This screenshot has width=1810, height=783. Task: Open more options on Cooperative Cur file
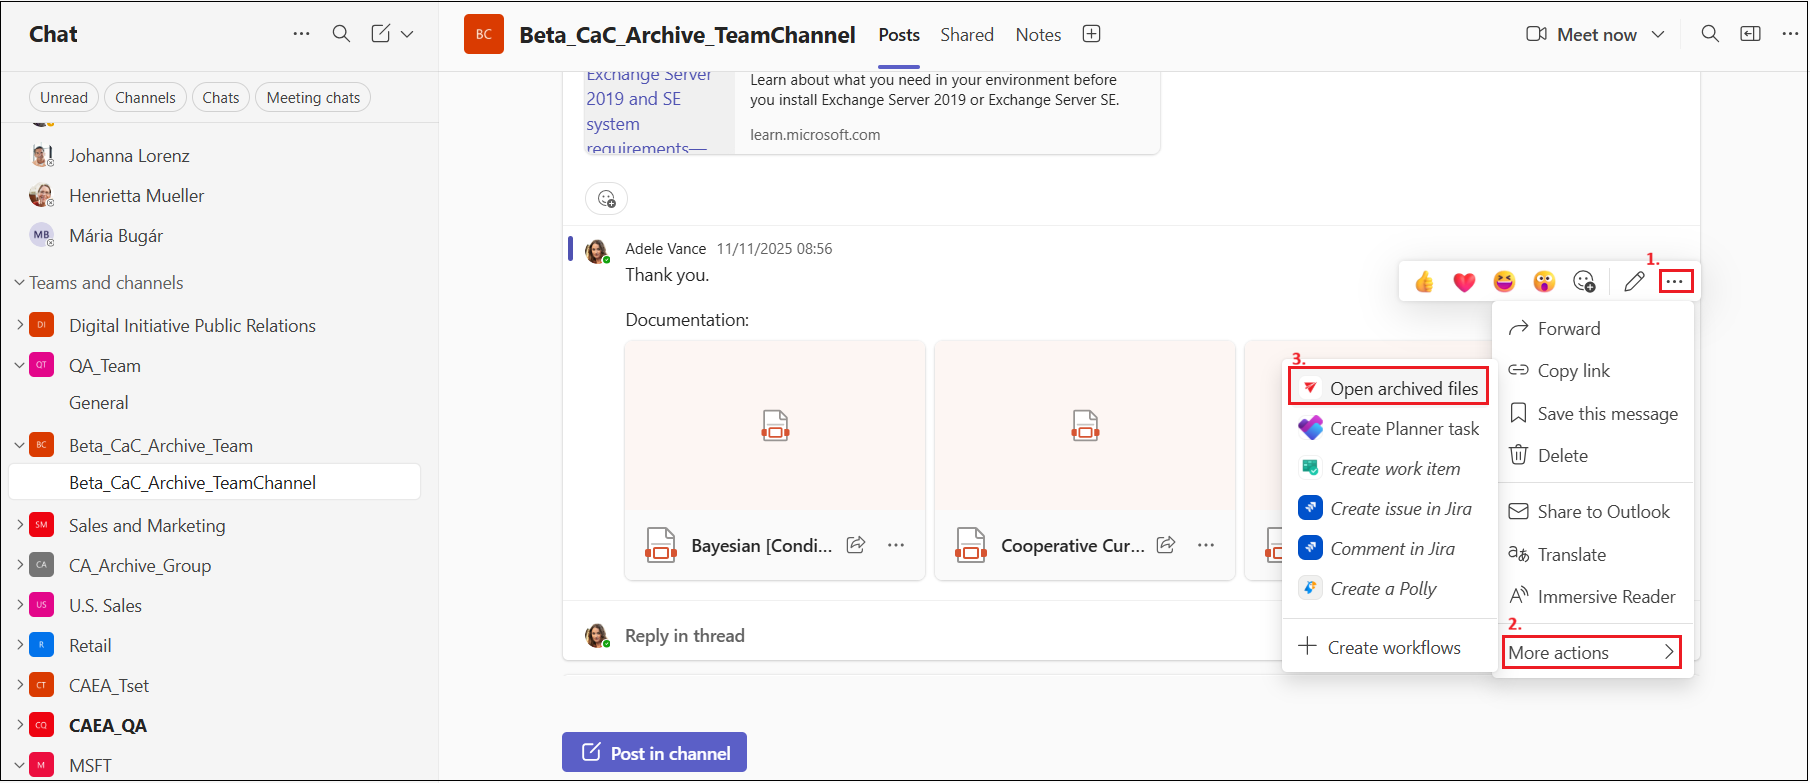click(x=1206, y=545)
